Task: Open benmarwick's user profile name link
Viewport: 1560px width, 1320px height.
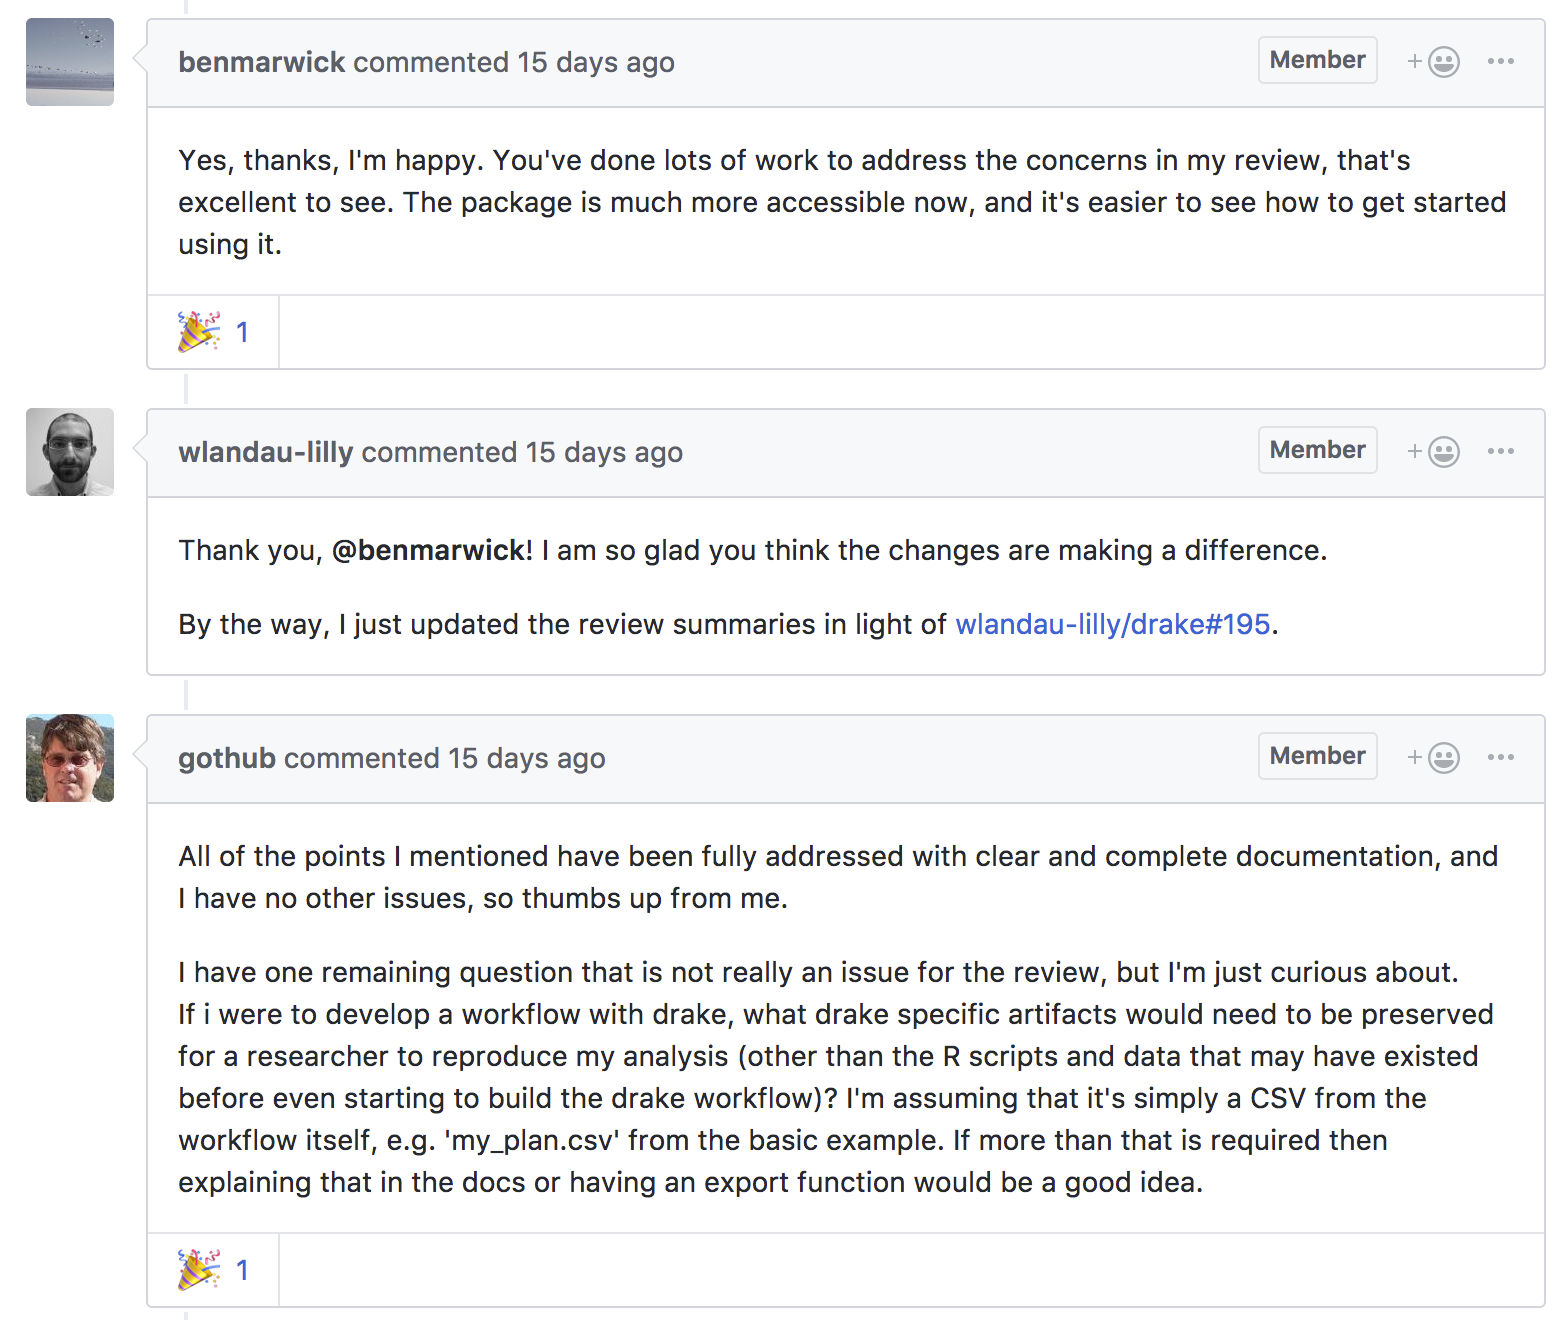Action: click(261, 62)
